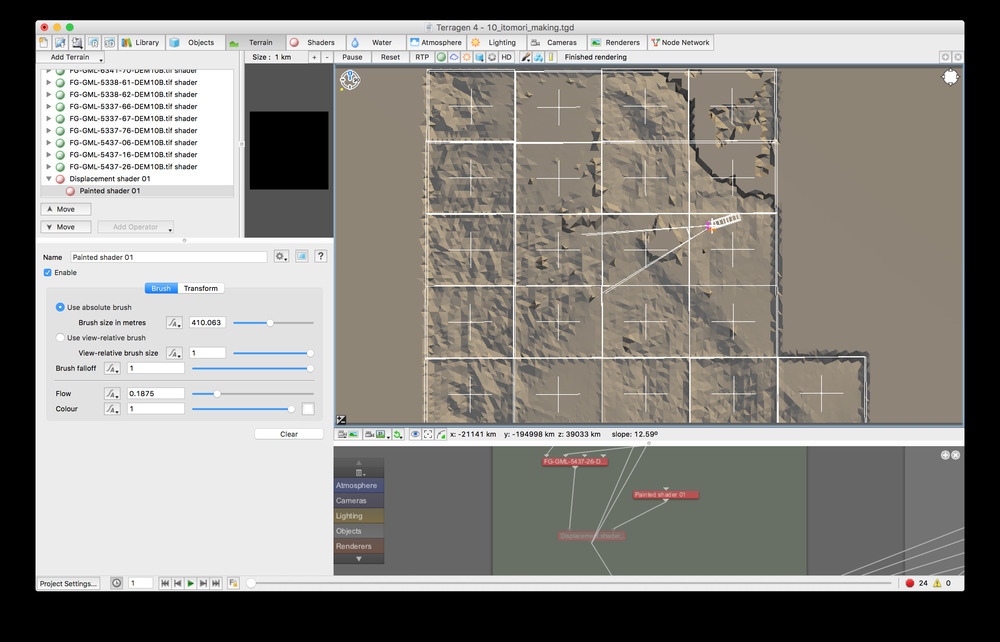Click the add plus icon in node network
Viewport: 1000px width, 642px height.
tap(945, 455)
